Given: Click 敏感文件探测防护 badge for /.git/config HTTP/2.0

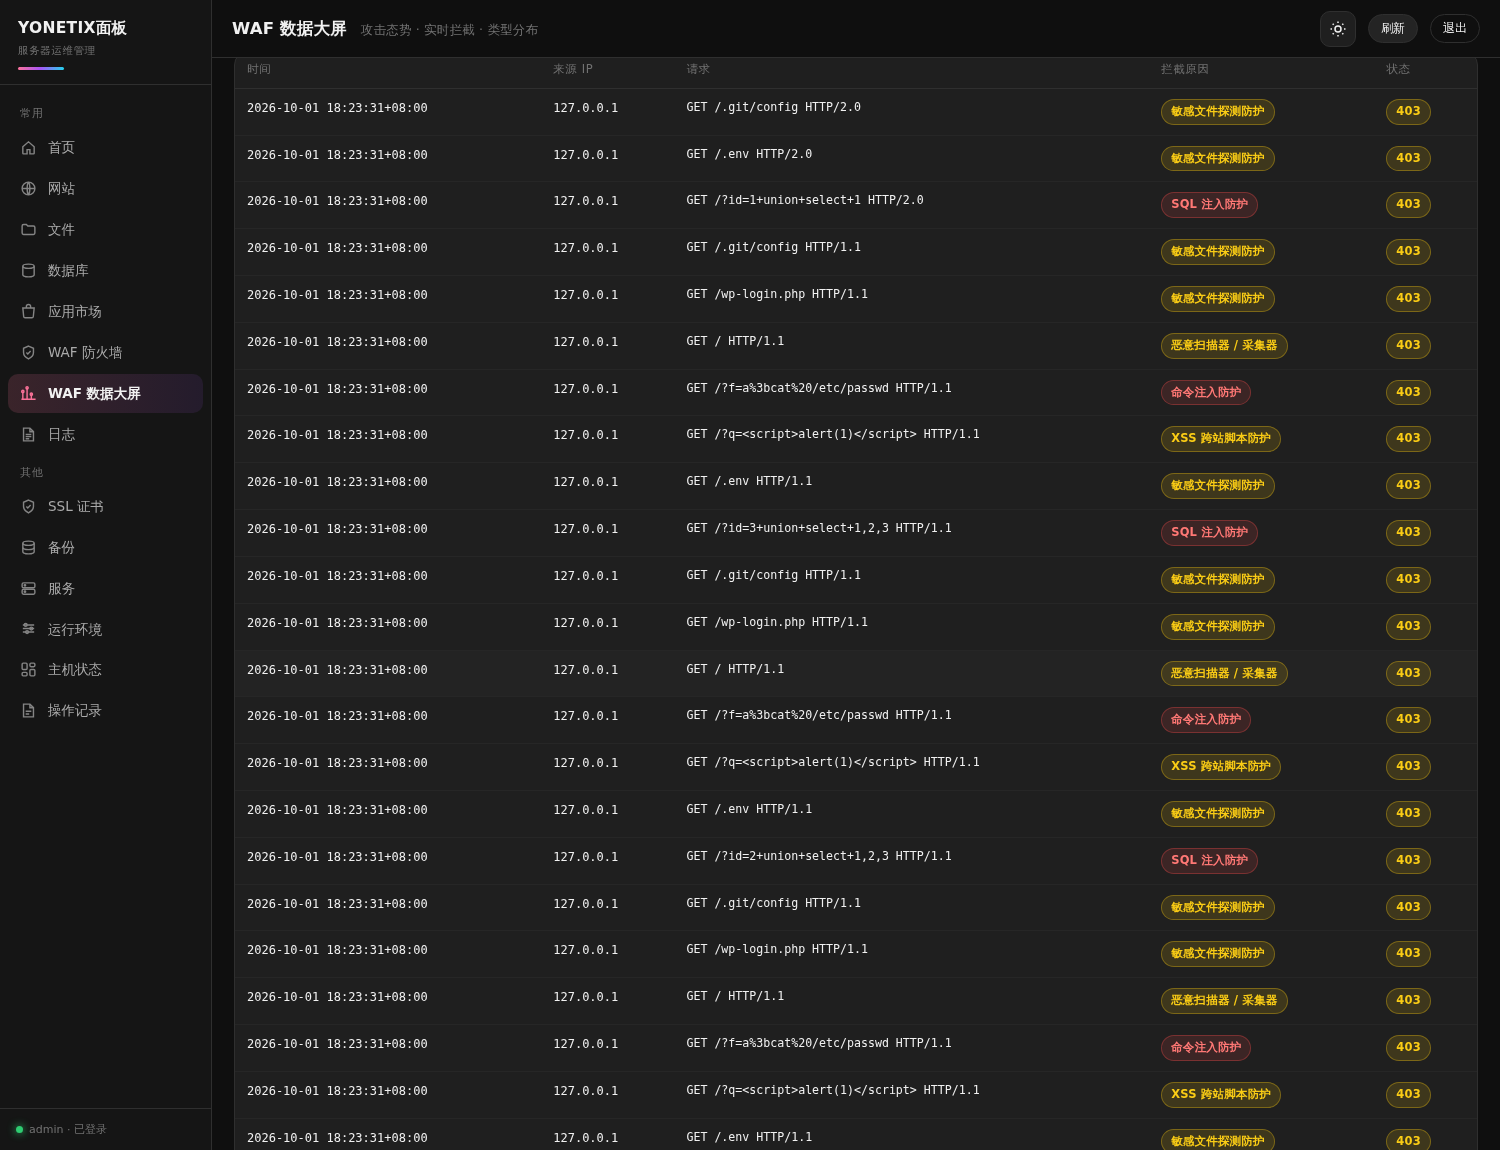Looking at the screenshot, I should pos(1218,112).
